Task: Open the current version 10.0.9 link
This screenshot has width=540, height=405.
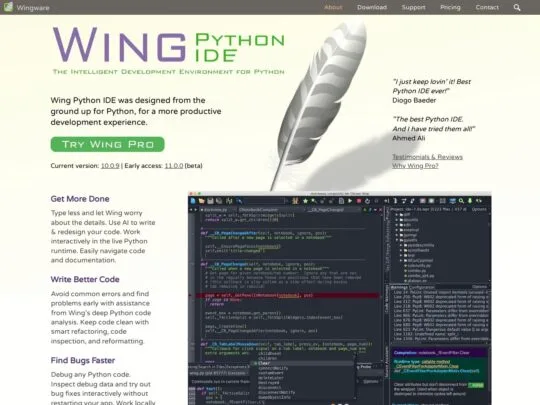Action: [x=110, y=166]
